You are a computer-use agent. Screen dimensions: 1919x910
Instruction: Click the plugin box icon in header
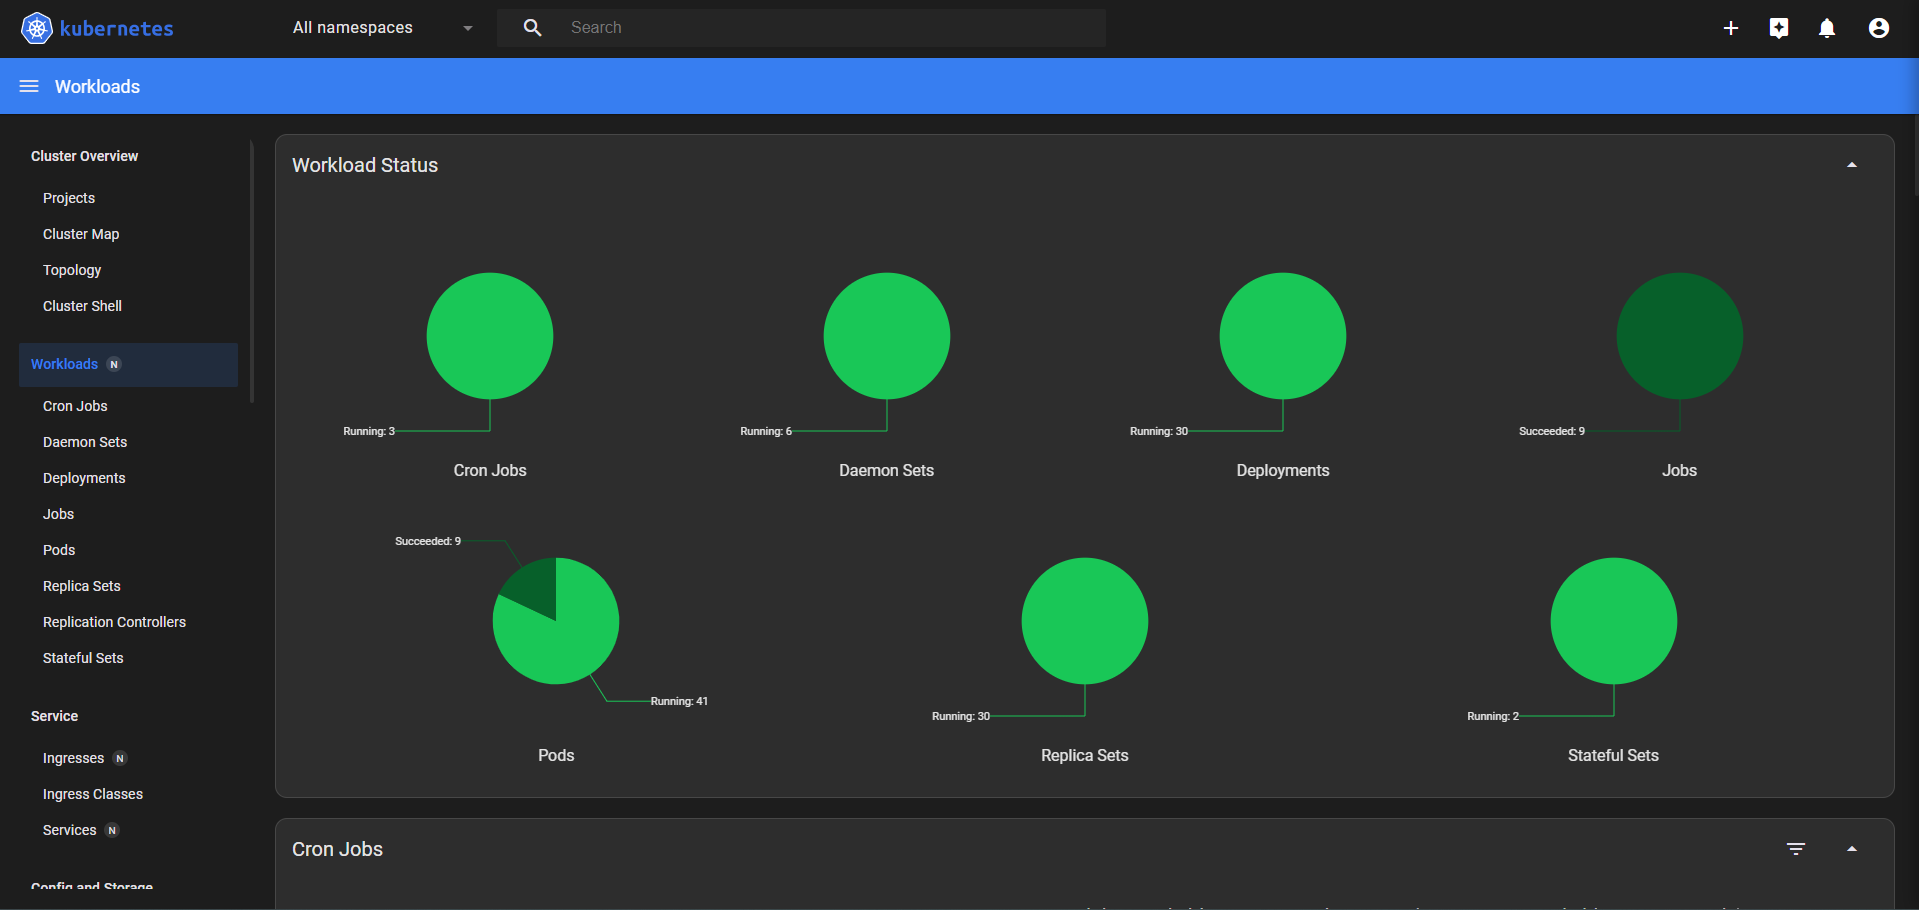tap(1779, 28)
